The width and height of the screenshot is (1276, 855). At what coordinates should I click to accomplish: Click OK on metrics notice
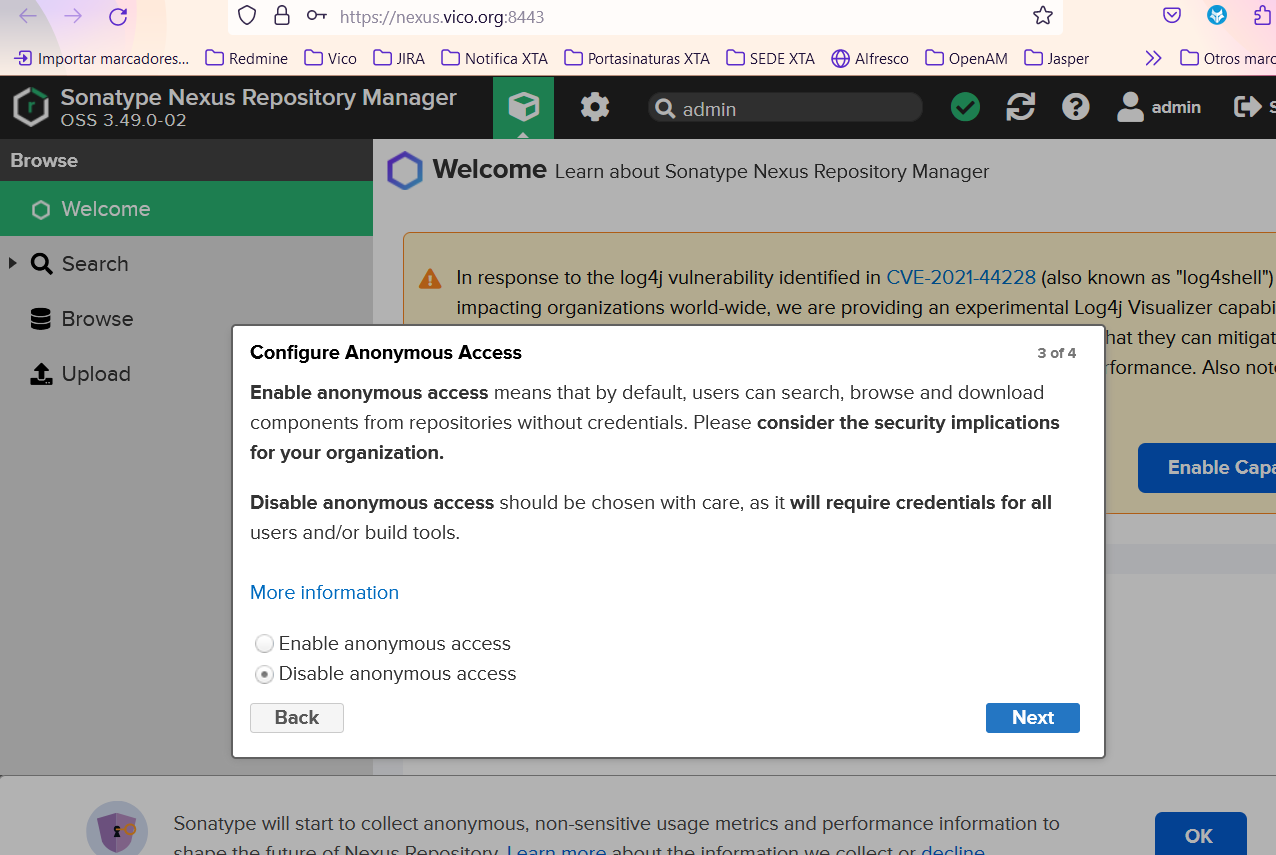click(1200, 836)
